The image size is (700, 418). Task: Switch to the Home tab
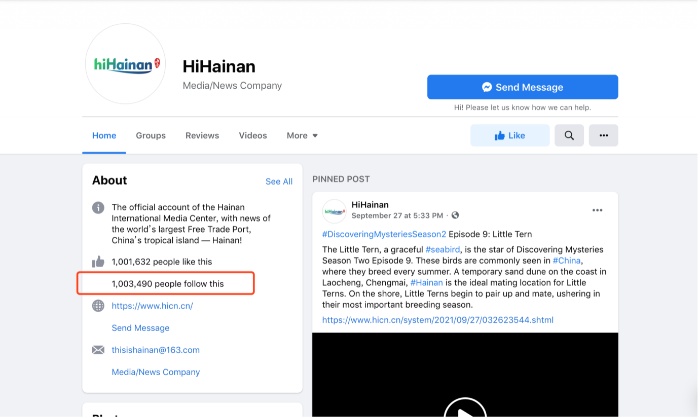pos(104,135)
